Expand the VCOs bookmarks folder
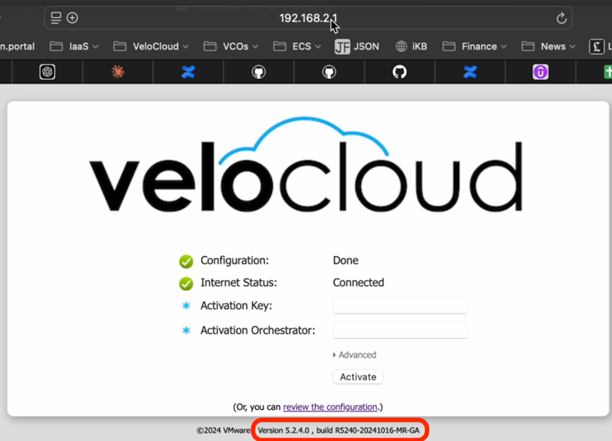 point(230,46)
